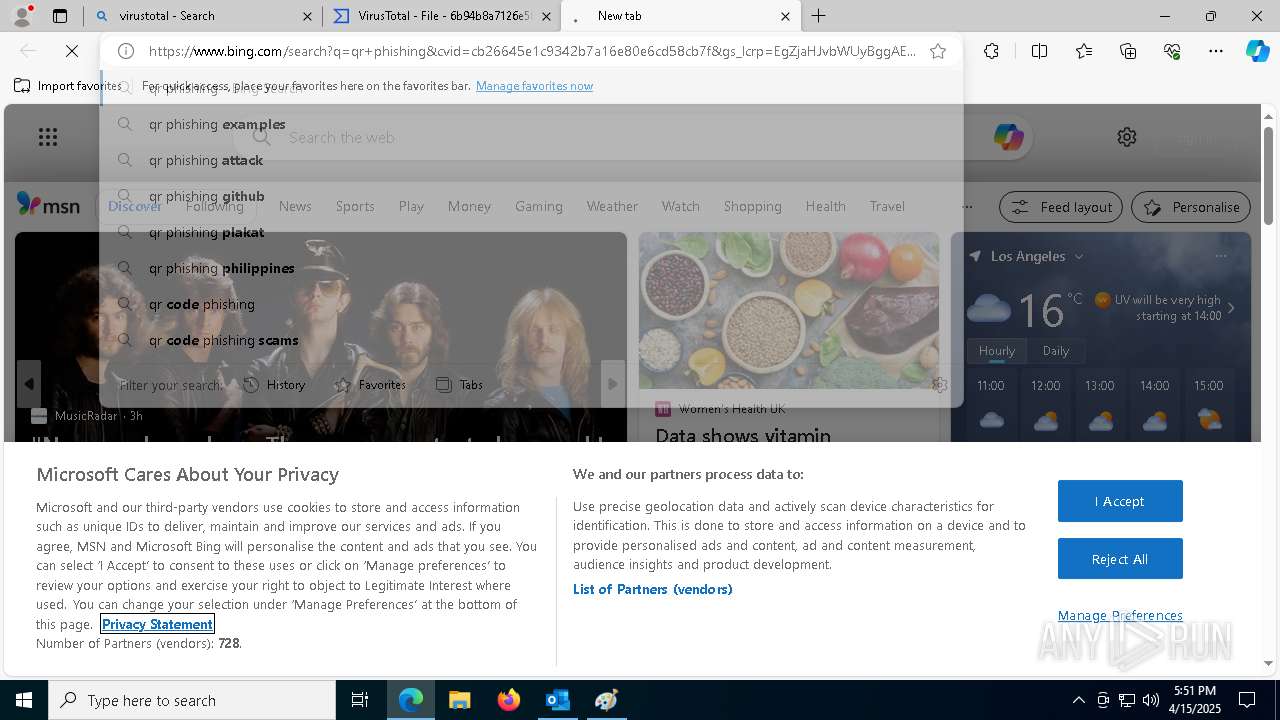This screenshot has height=720, width=1280.
Task: Open page settings gear icon
Action: coord(1127,137)
